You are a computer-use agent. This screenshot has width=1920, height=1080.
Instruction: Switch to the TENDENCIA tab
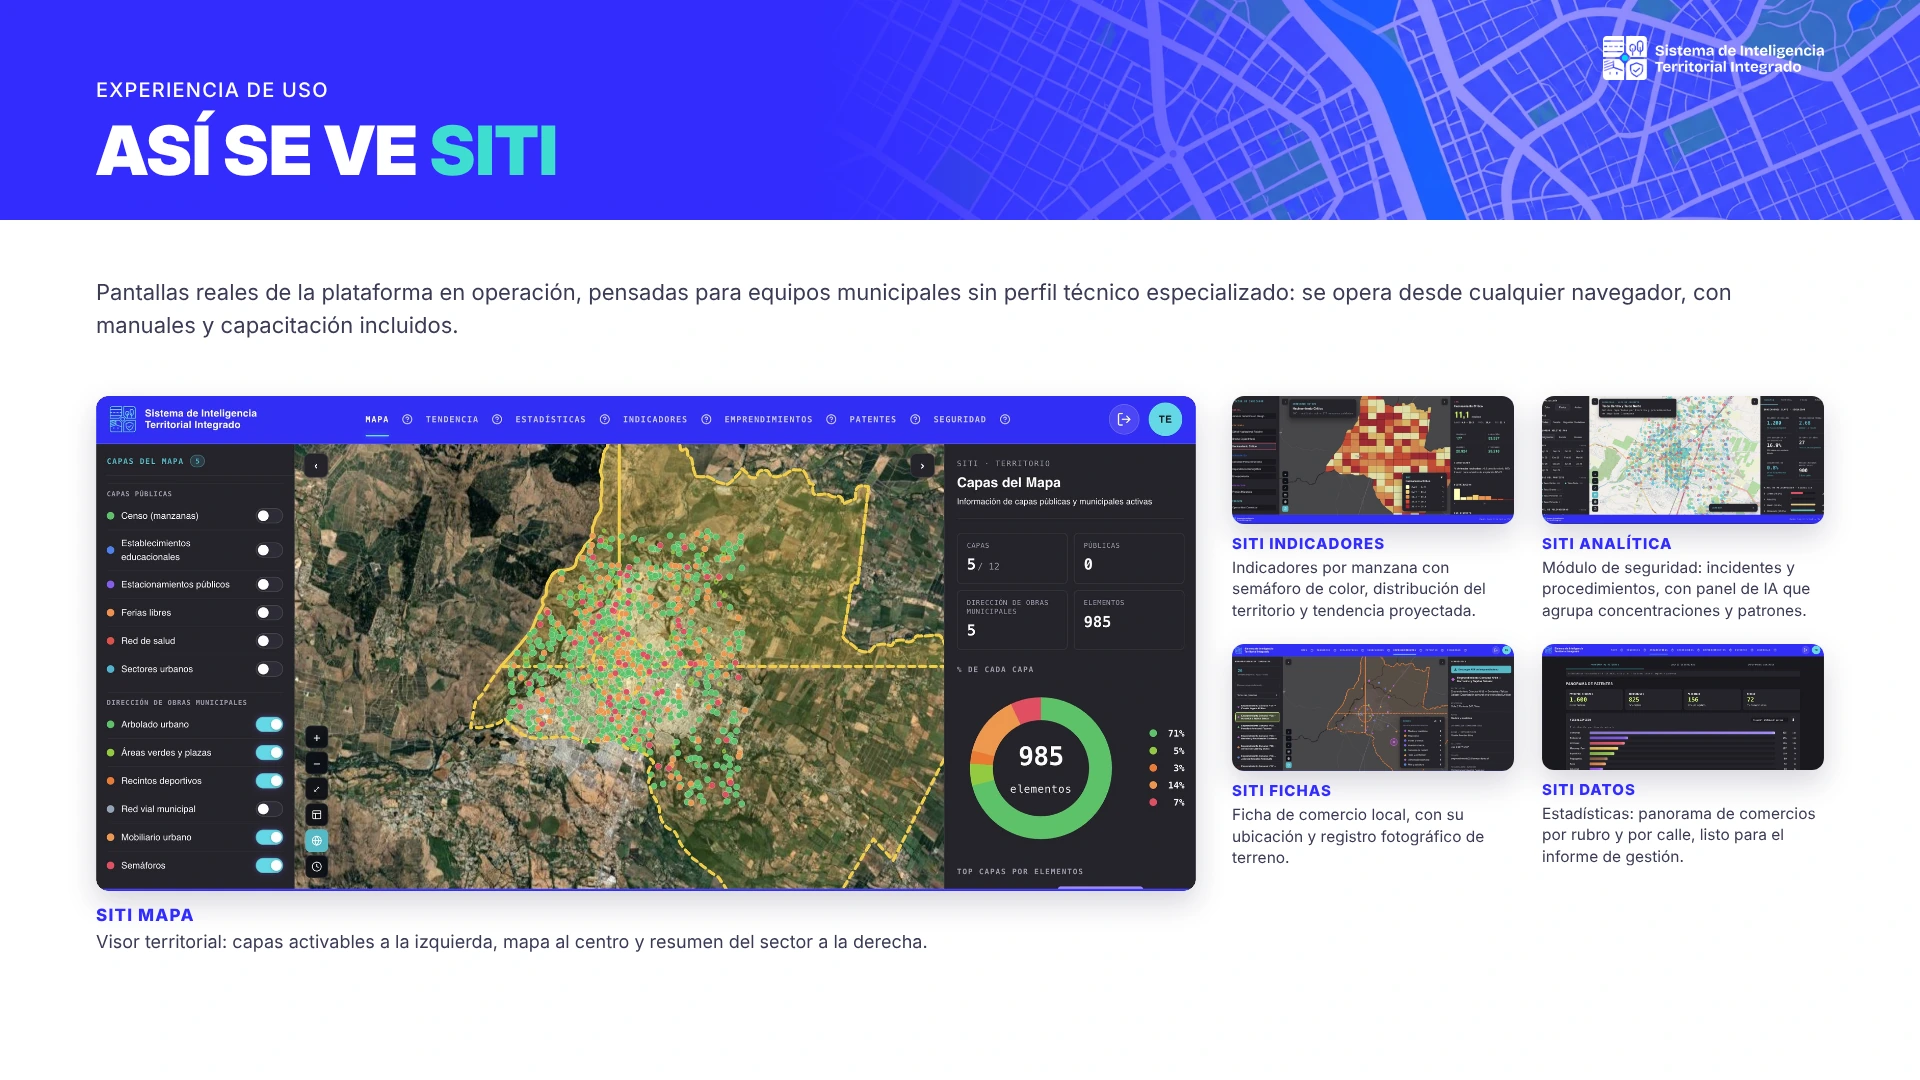452,420
